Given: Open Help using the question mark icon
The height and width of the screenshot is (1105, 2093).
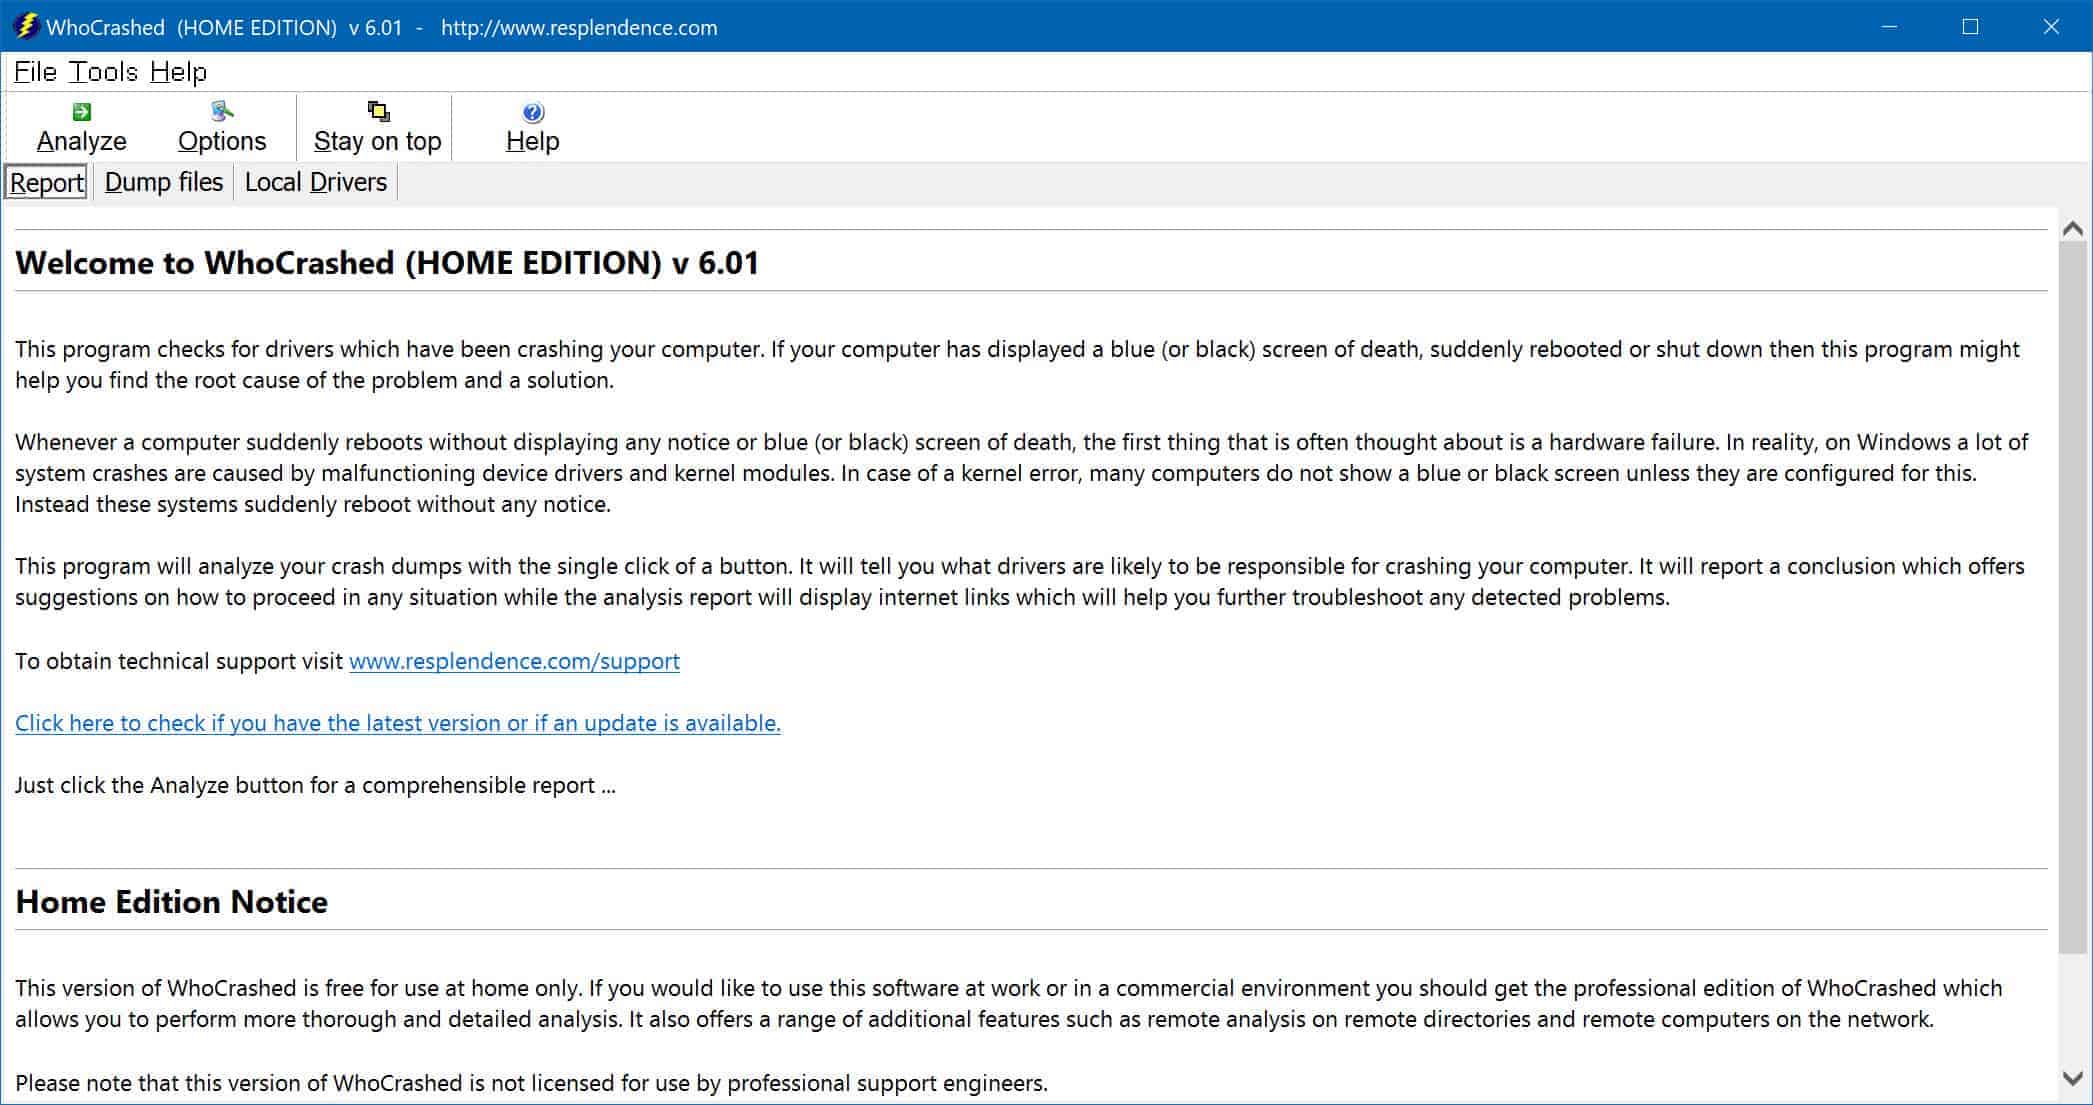Looking at the screenshot, I should tap(532, 110).
